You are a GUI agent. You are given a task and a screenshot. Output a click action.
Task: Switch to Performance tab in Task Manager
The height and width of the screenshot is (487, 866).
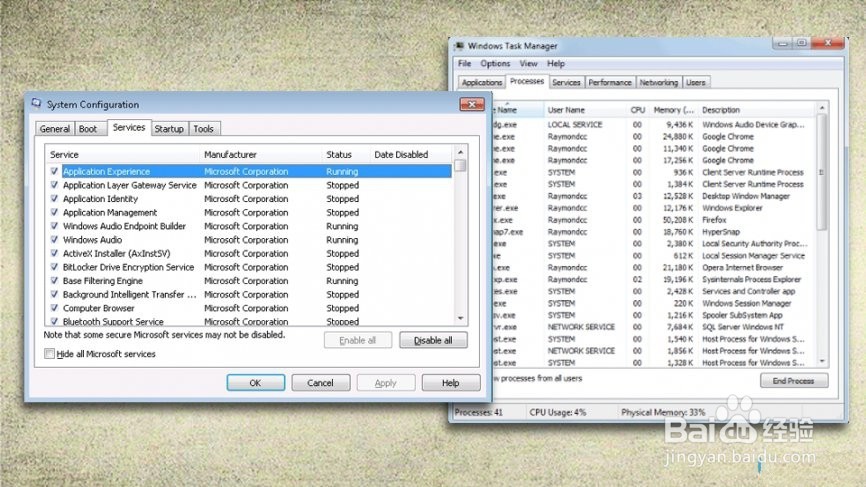click(x=610, y=82)
